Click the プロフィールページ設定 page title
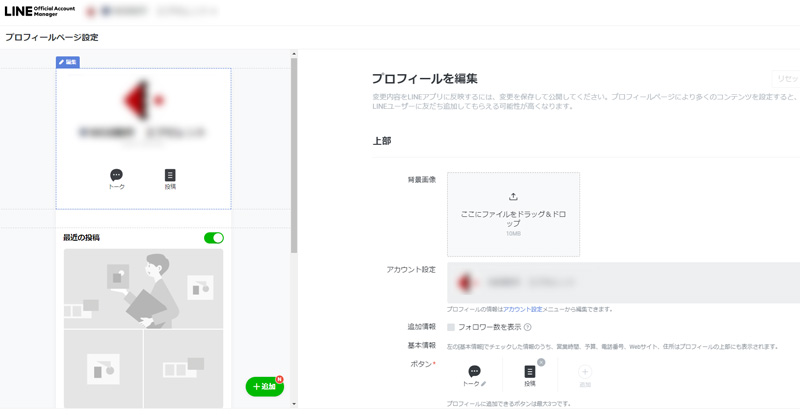Screen dimensions: 800x415 coord(52,37)
